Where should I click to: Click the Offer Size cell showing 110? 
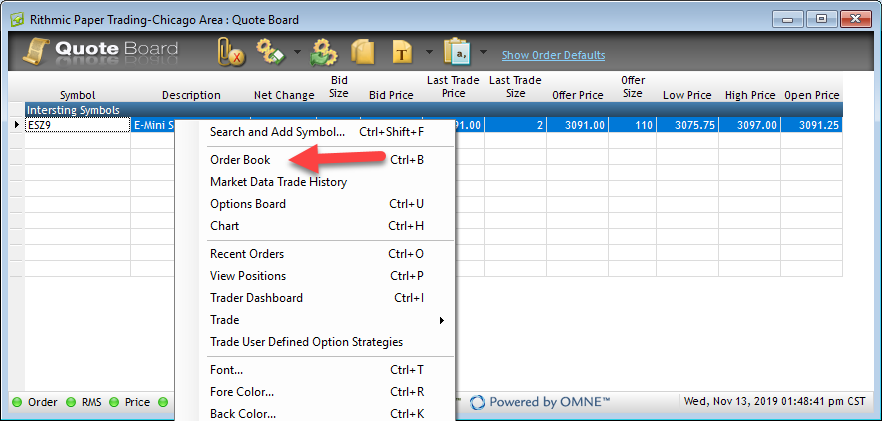[633, 125]
